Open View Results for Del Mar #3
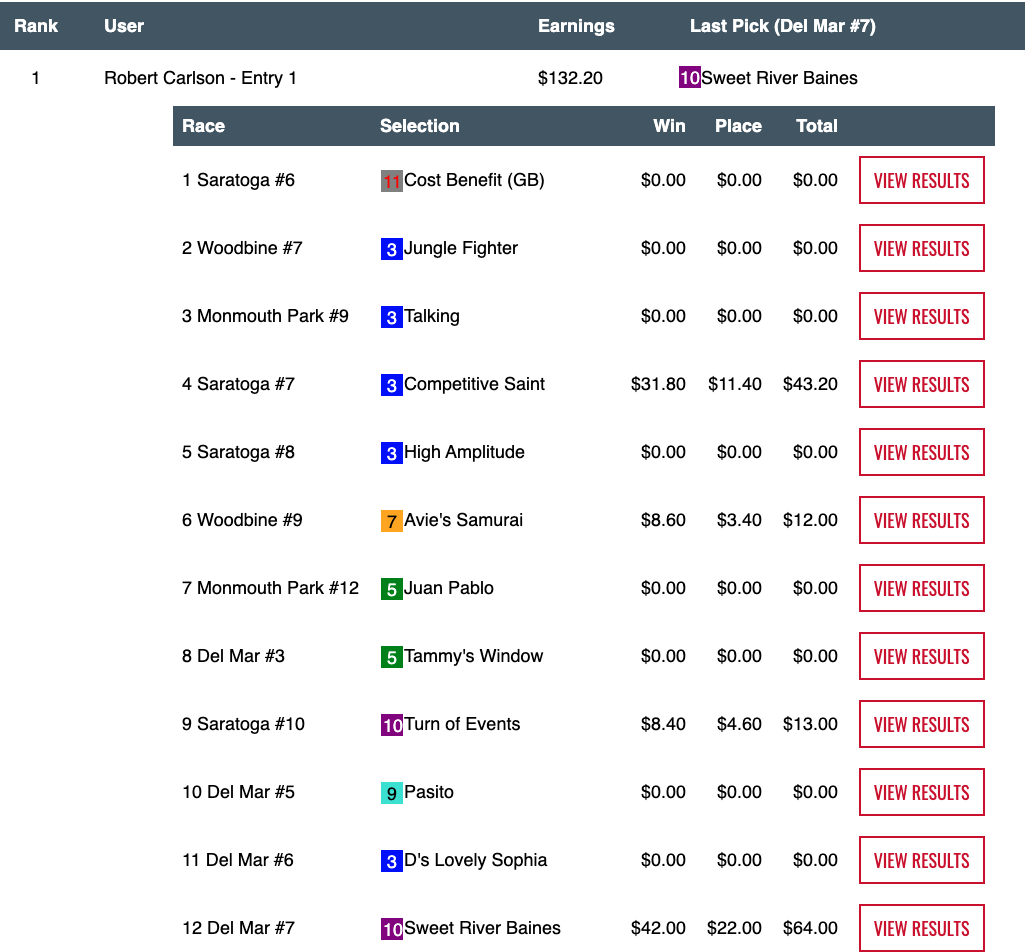This screenshot has width=1025, height=952. tap(921, 657)
